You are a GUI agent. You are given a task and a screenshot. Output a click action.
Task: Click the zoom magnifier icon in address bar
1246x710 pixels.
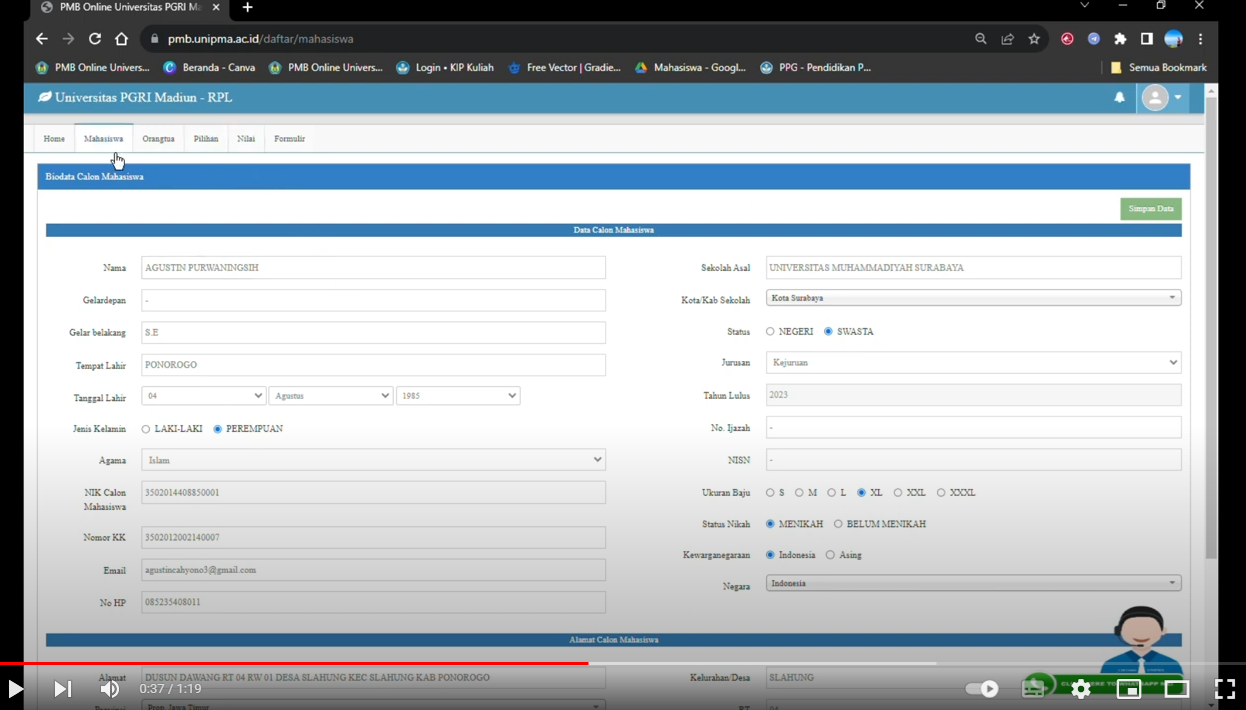coord(981,39)
